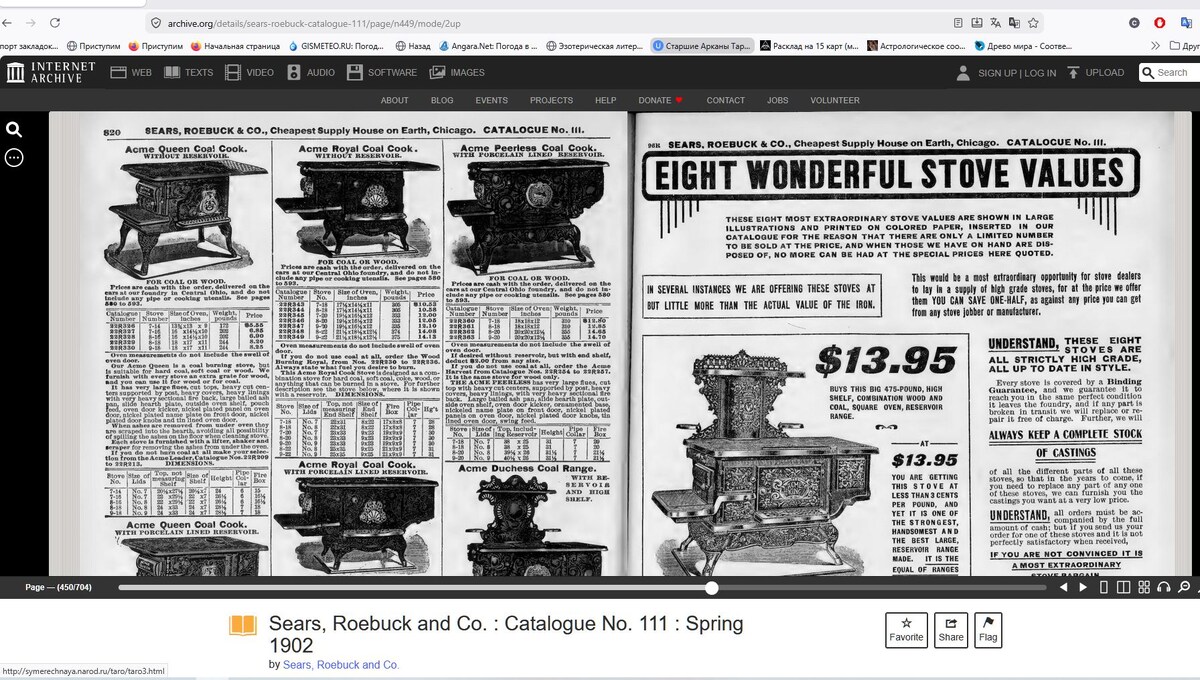This screenshot has height=680, width=1200.
Task: Open the GISMETEO.RU bookmark
Action: pyautogui.click(x=335, y=46)
